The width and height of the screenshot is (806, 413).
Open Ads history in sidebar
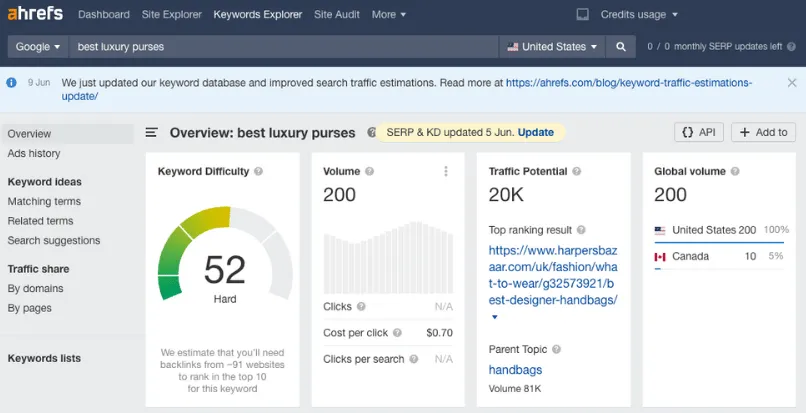(34, 153)
